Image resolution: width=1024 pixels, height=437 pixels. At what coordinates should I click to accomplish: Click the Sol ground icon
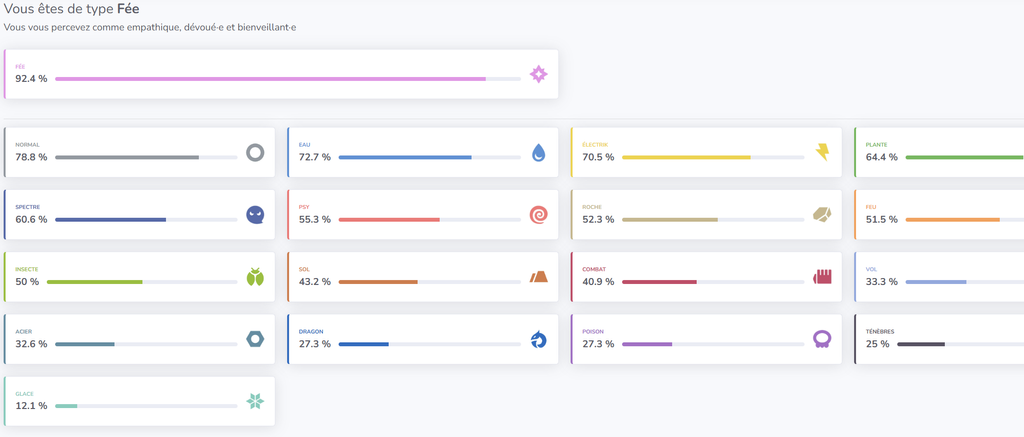538,277
